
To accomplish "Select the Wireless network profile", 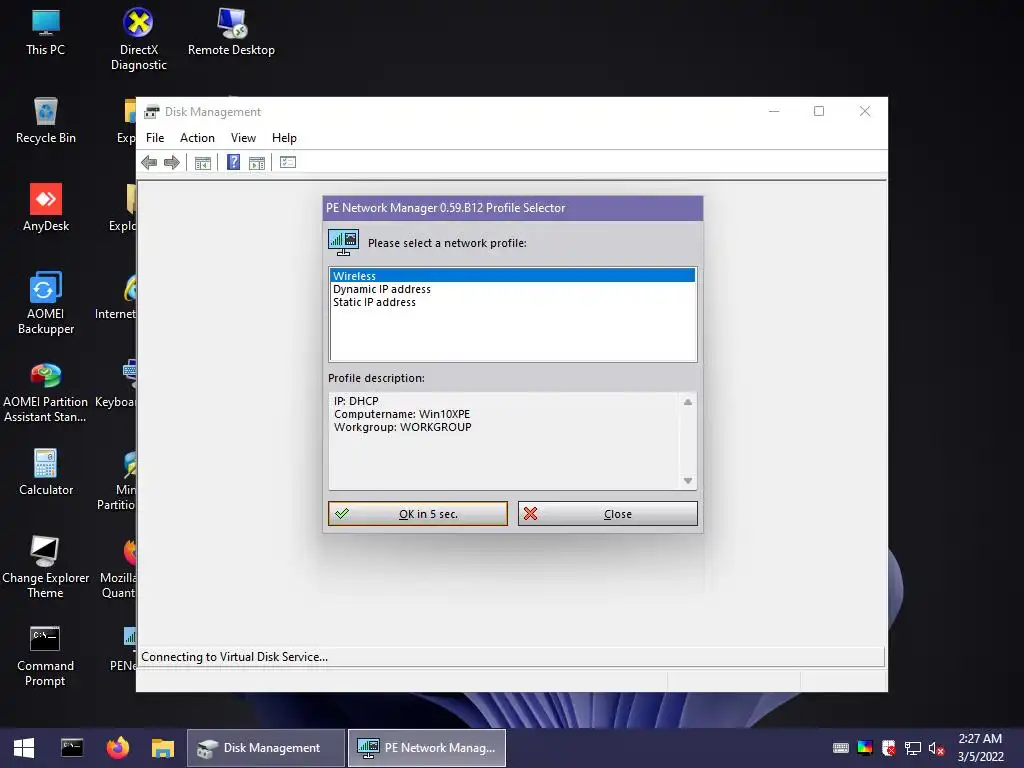I will click(x=513, y=276).
